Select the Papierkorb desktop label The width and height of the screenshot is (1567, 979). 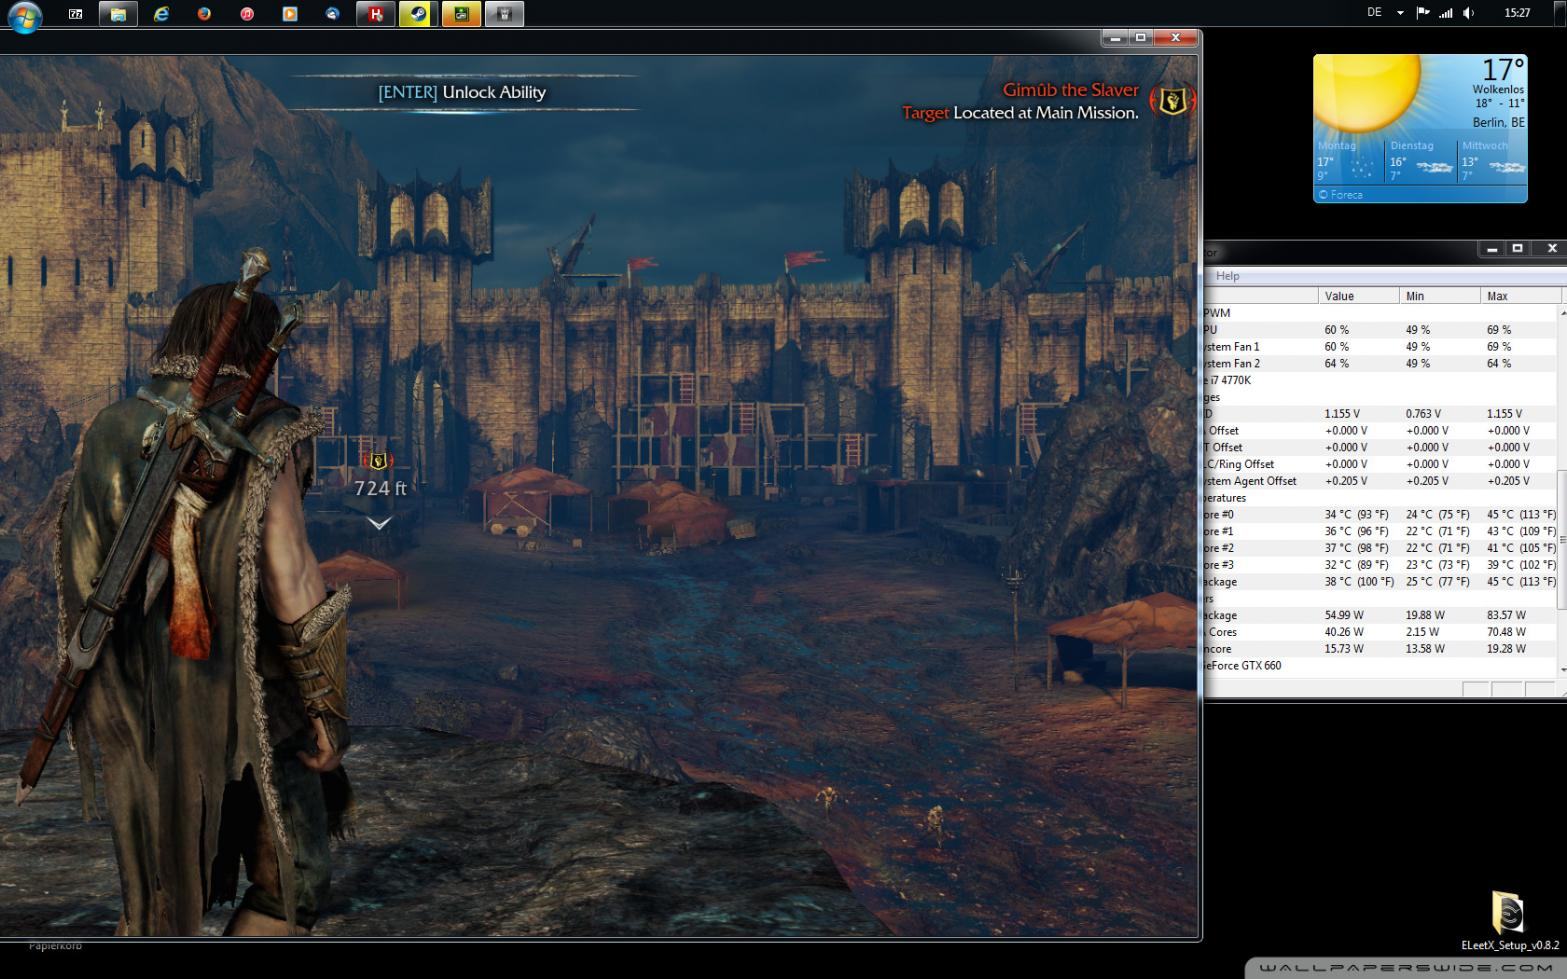pos(55,945)
